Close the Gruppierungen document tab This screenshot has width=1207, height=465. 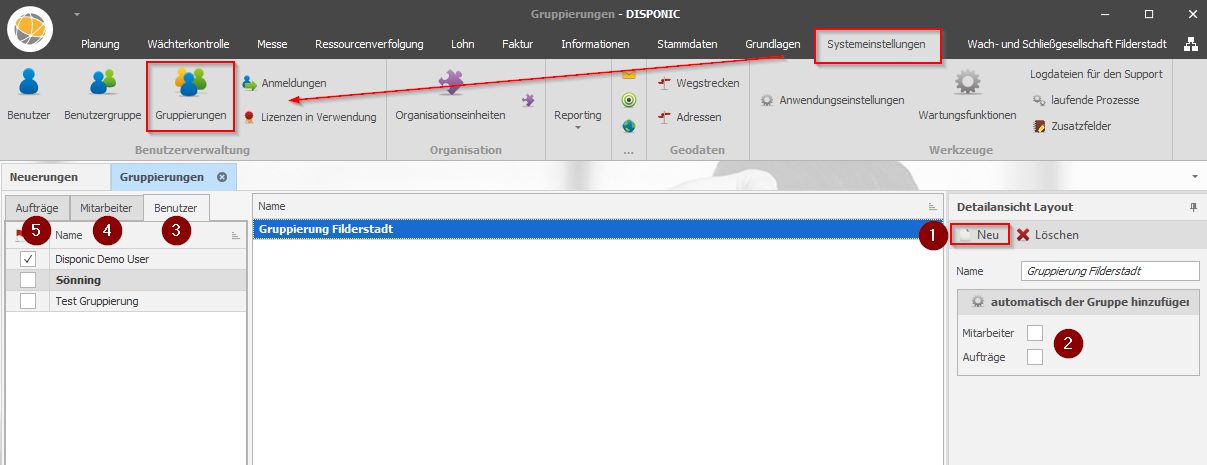click(222, 177)
